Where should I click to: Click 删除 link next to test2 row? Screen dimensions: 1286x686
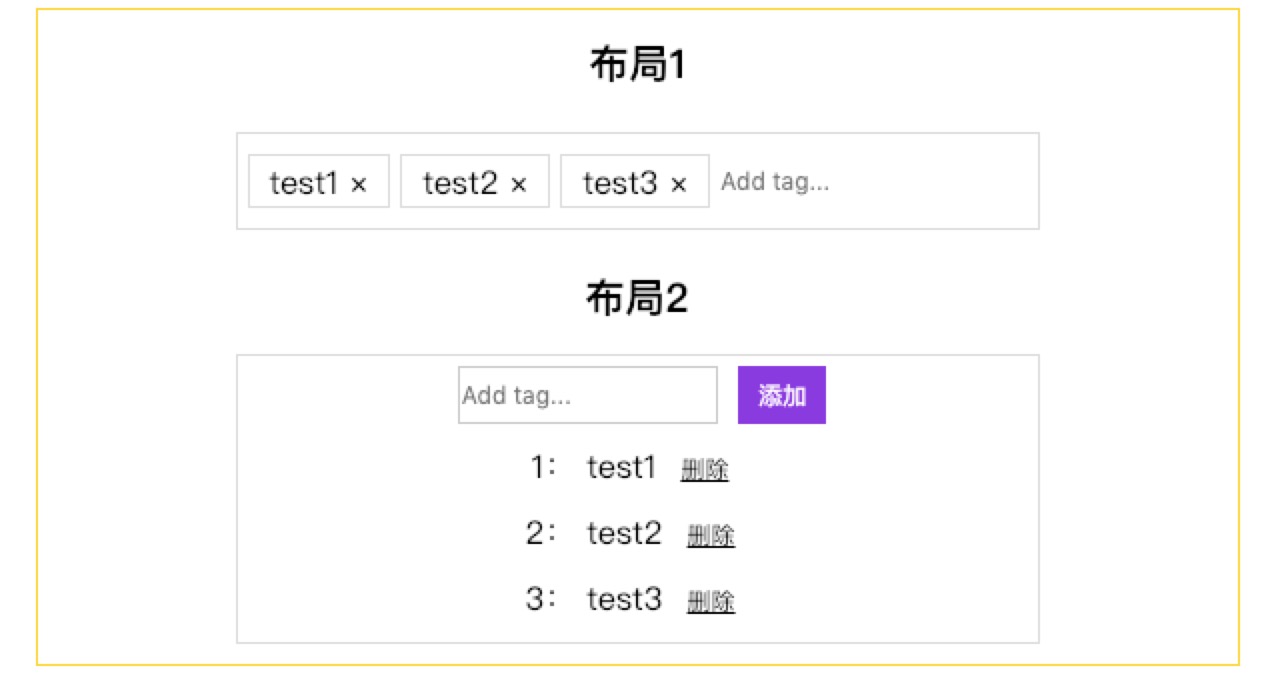[711, 536]
